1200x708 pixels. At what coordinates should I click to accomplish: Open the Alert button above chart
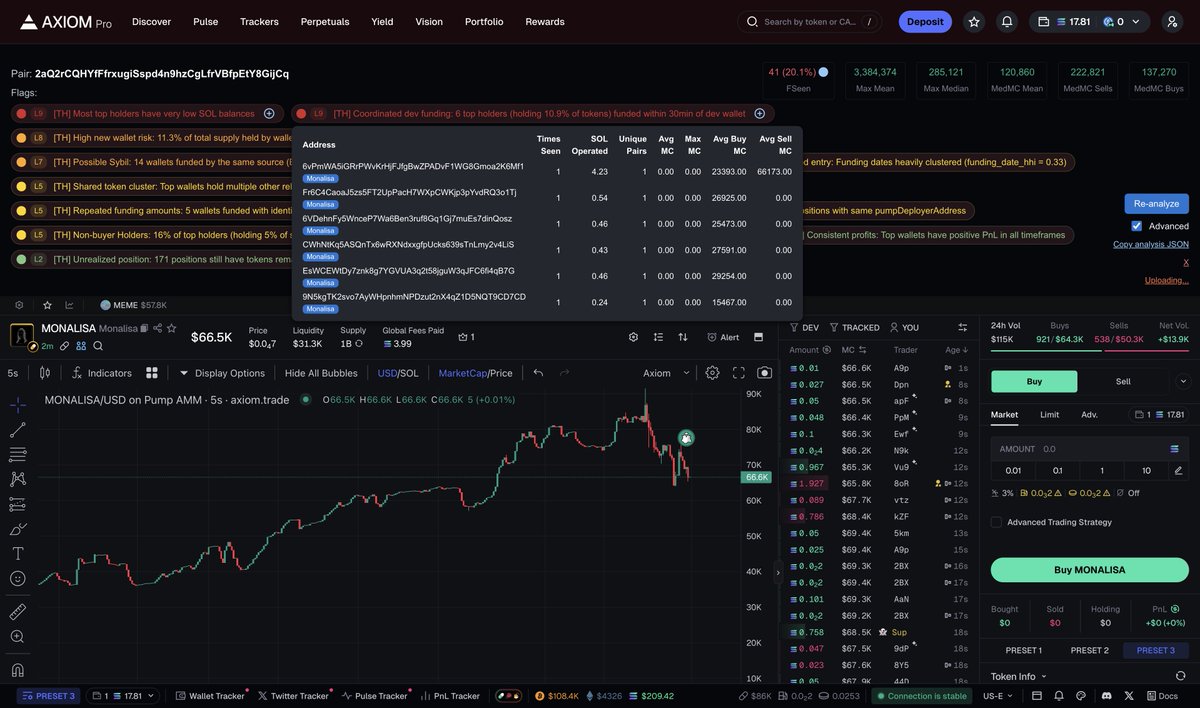pos(723,337)
